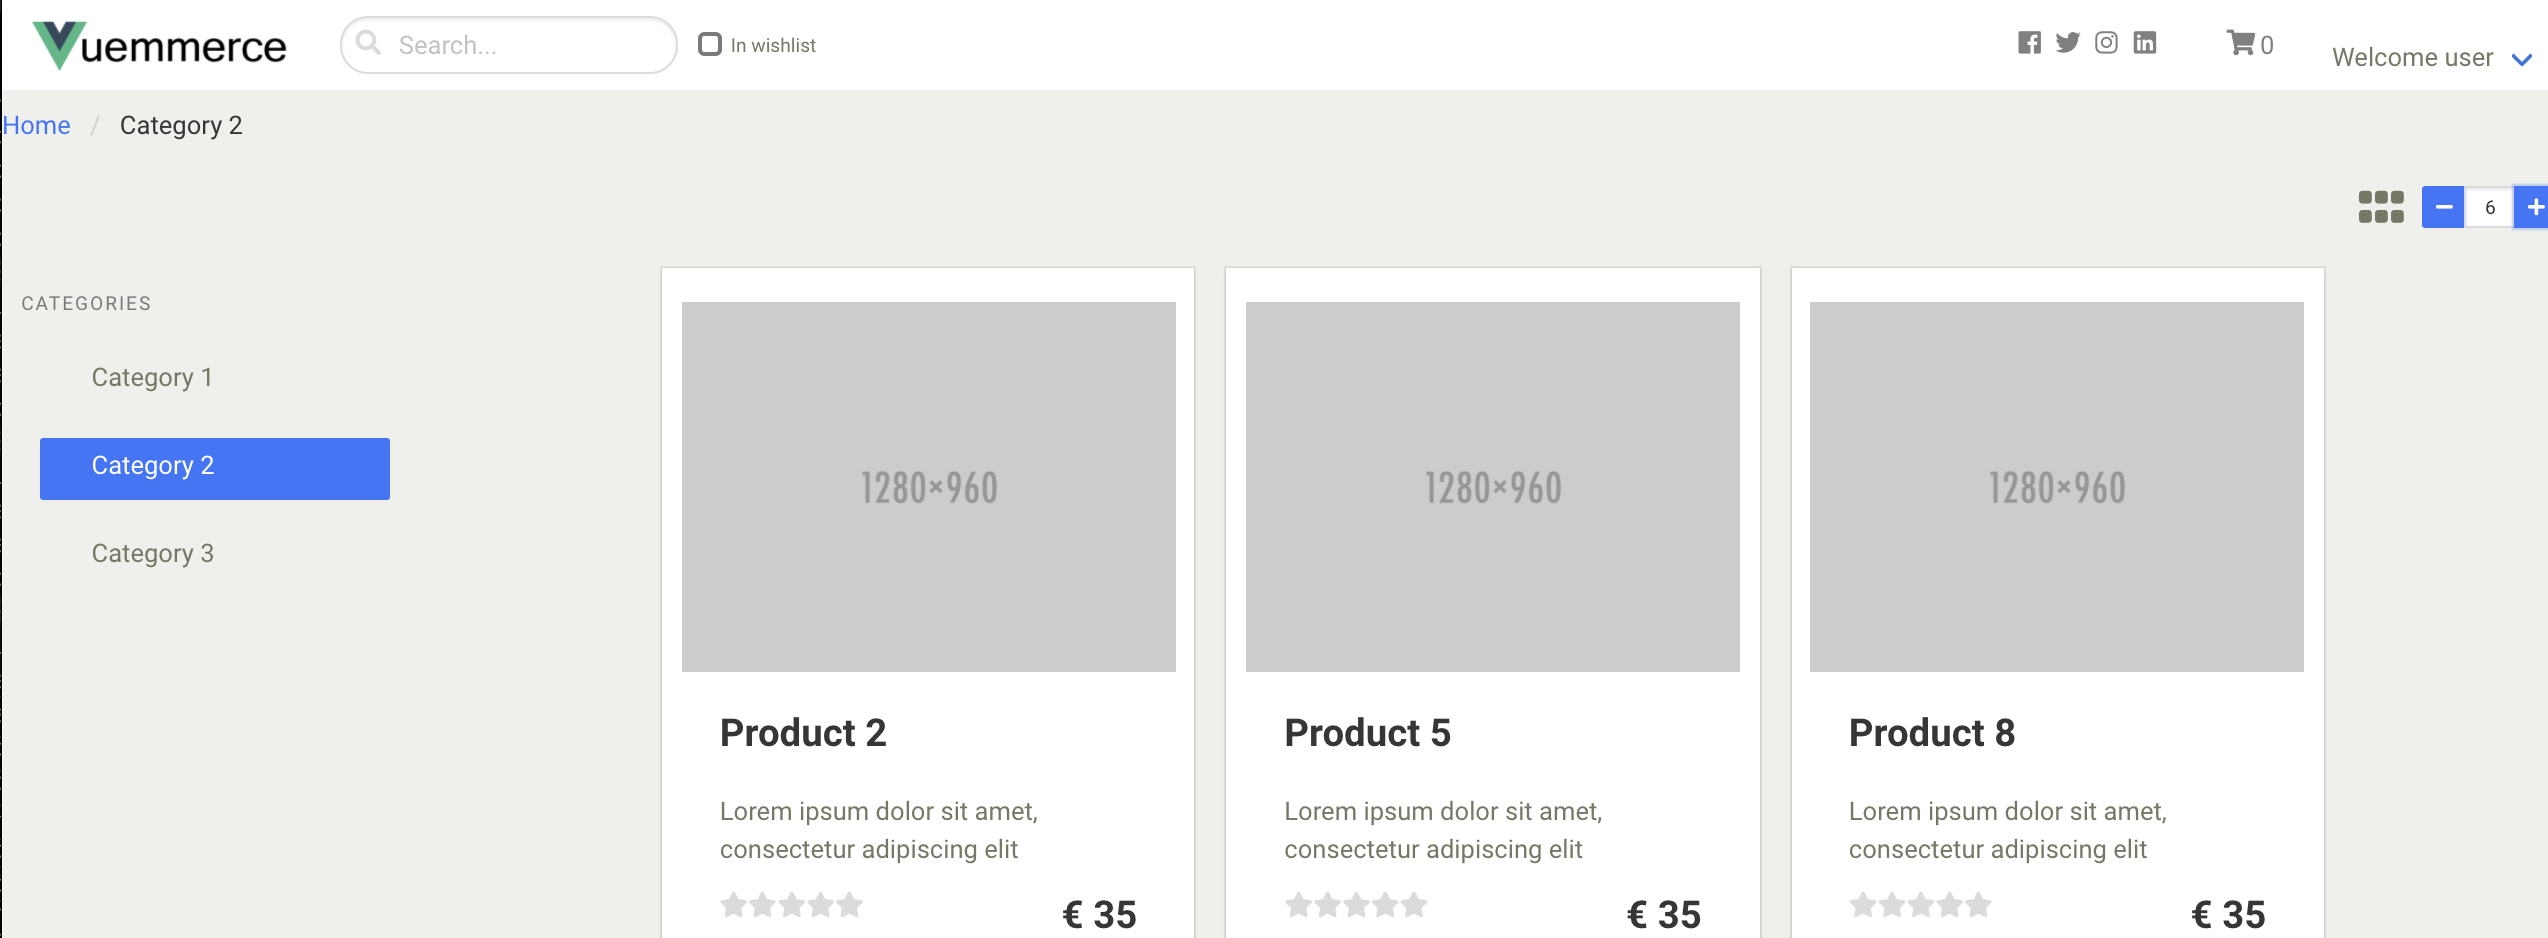The width and height of the screenshot is (2548, 938).
Task: Decrease items per page with minus button
Action: pyautogui.click(x=2443, y=207)
